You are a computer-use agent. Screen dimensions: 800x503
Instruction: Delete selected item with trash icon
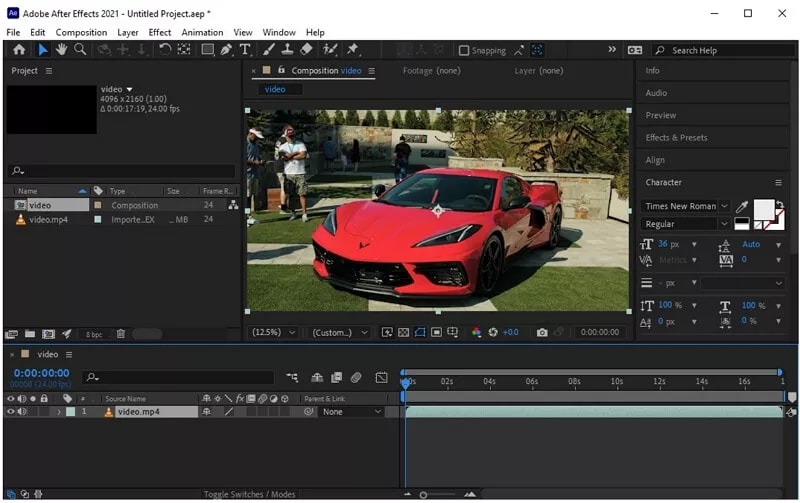tap(121, 334)
